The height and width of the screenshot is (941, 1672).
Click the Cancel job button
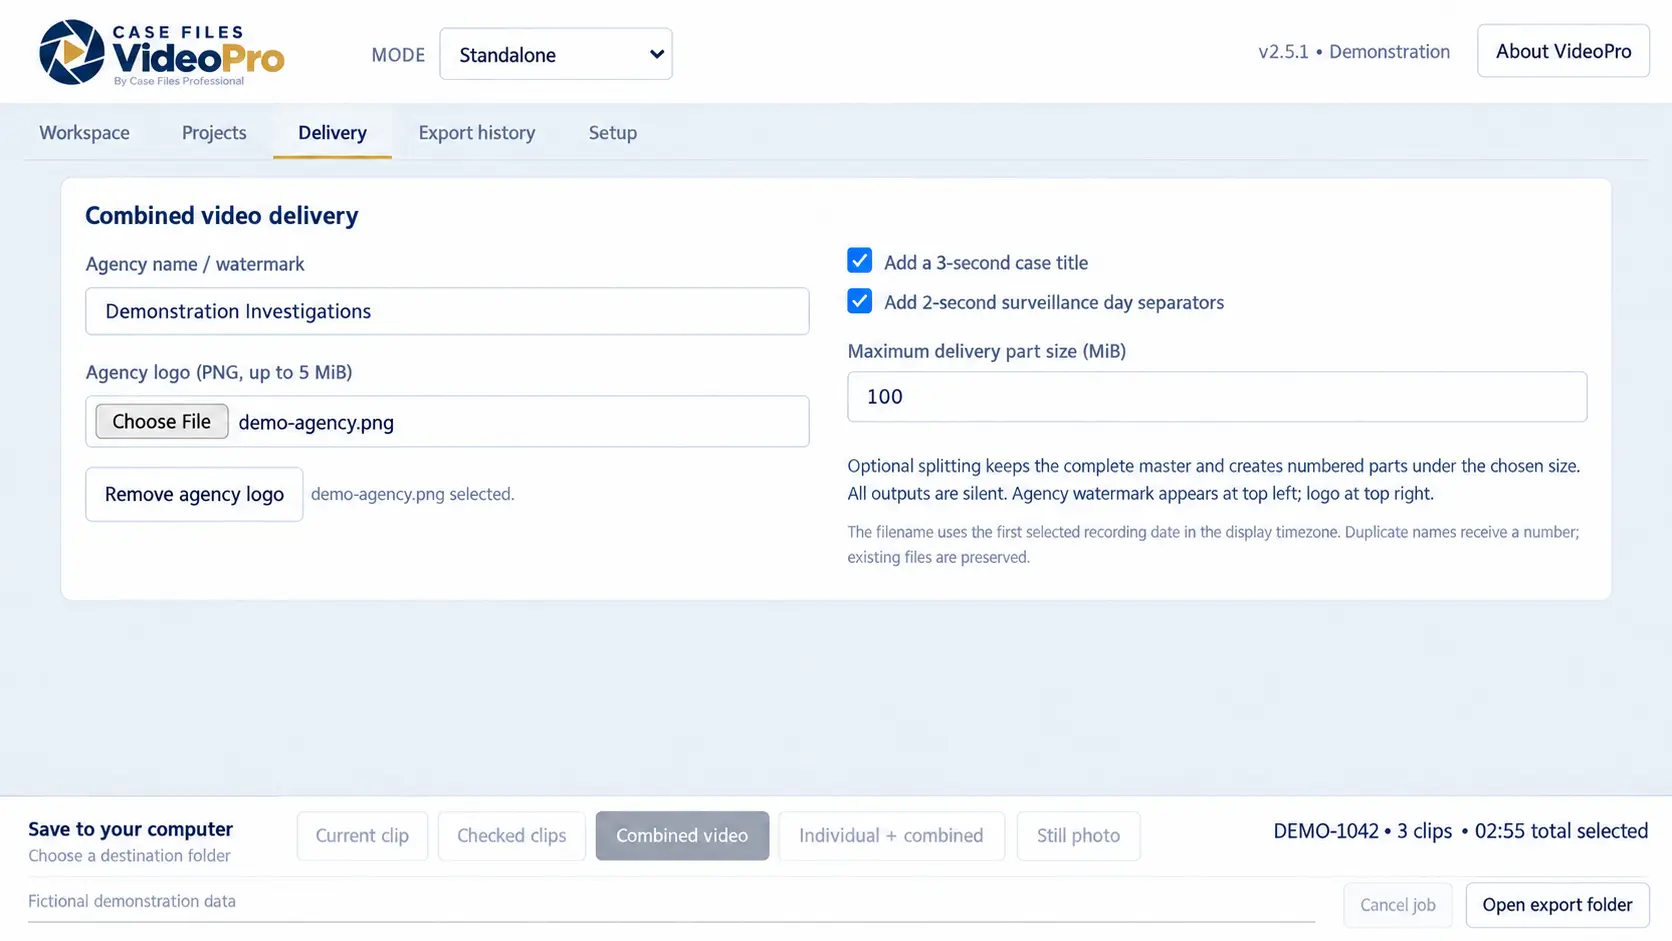pyautogui.click(x=1398, y=905)
